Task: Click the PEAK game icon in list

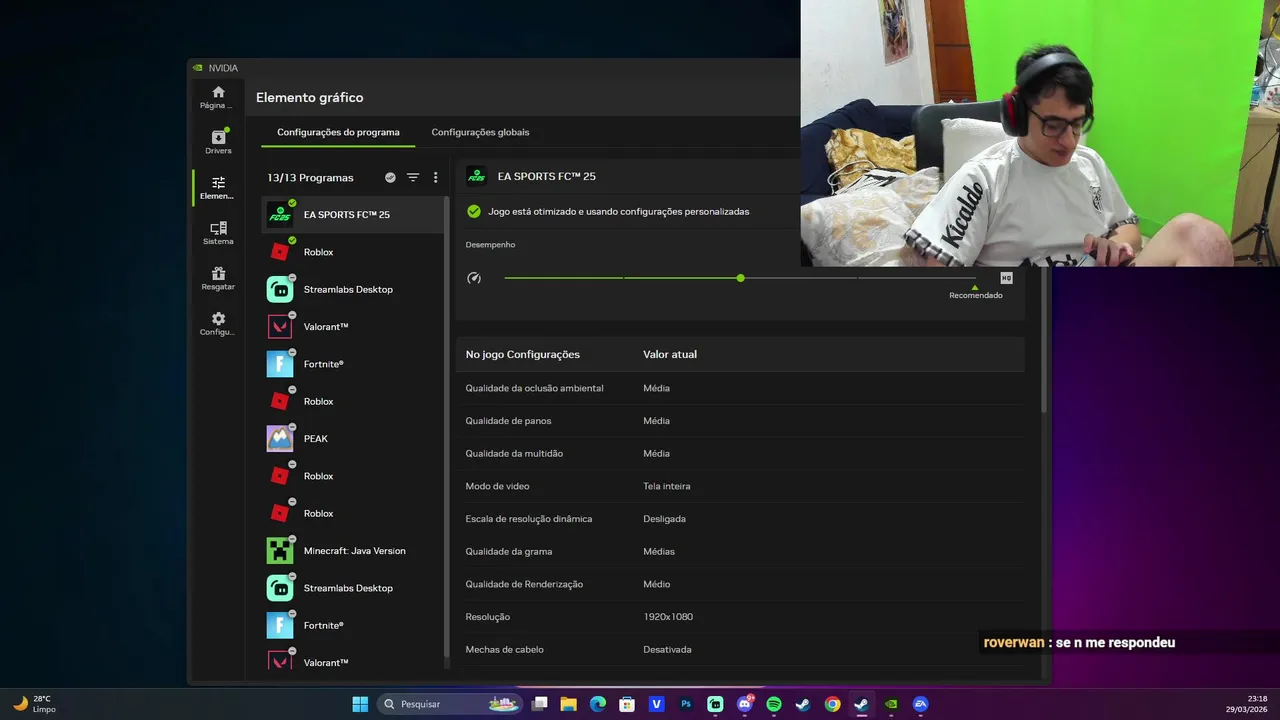Action: (280, 439)
